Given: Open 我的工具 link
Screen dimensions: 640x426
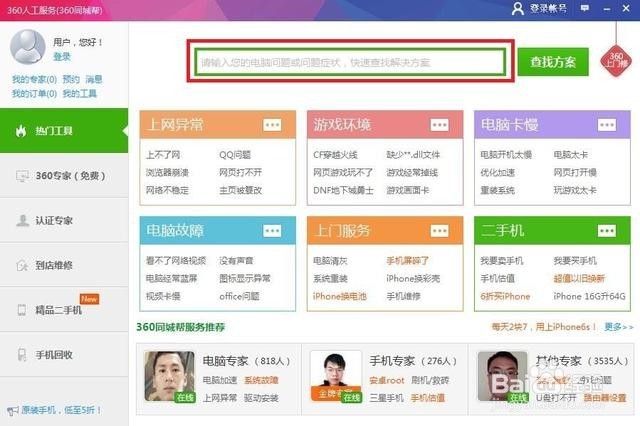Looking at the screenshot, I should click(80, 93).
